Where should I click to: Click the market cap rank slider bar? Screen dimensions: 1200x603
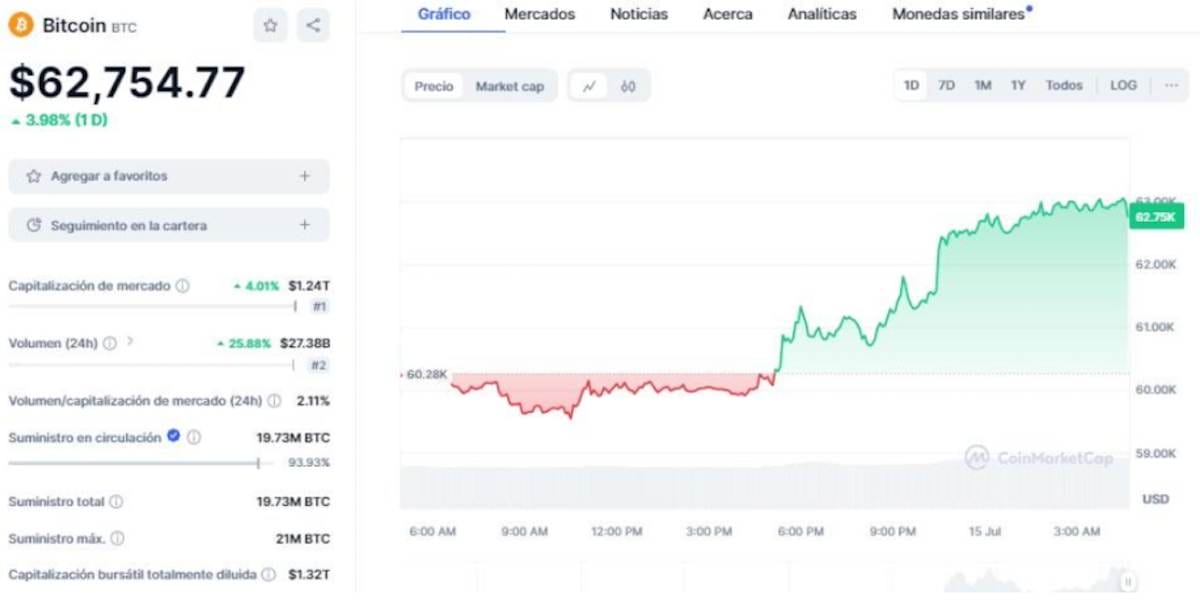(x=153, y=306)
